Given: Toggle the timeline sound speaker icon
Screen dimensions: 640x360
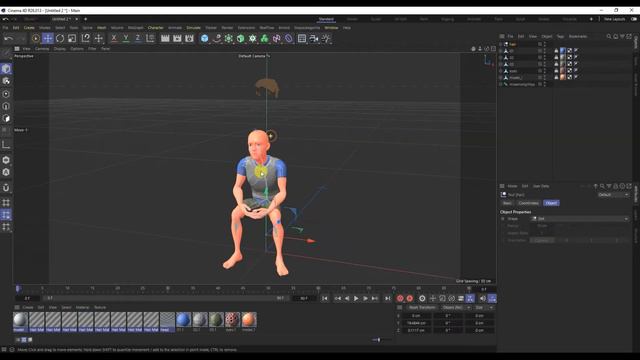Looking at the screenshot, I should [x=482, y=298].
